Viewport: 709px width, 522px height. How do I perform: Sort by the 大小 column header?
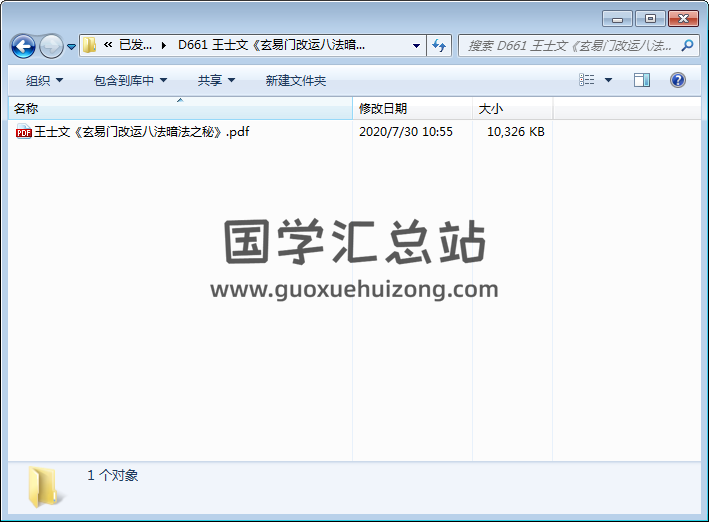pyautogui.click(x=512, y=109)
